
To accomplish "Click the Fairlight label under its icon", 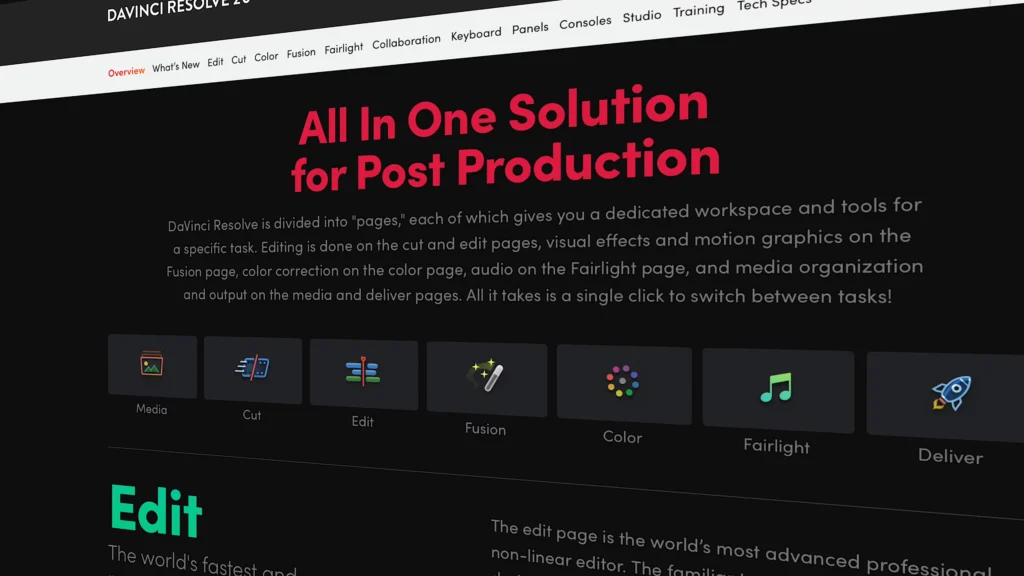I will [776, 447].
